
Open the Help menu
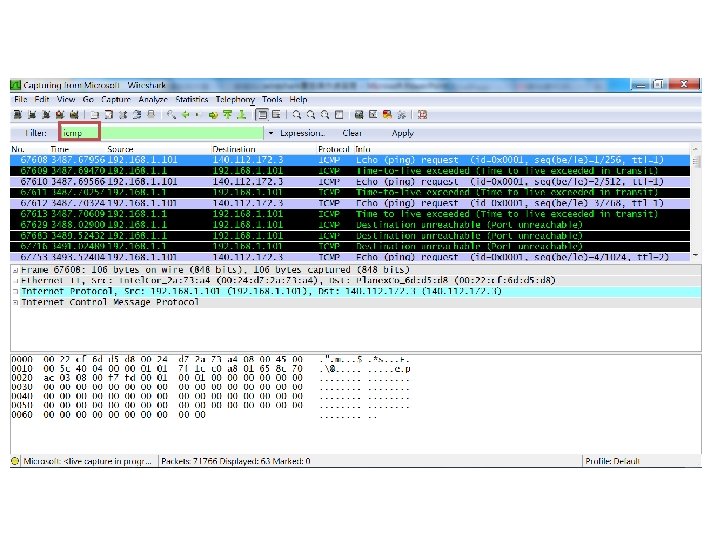click(x=298, y=100)
